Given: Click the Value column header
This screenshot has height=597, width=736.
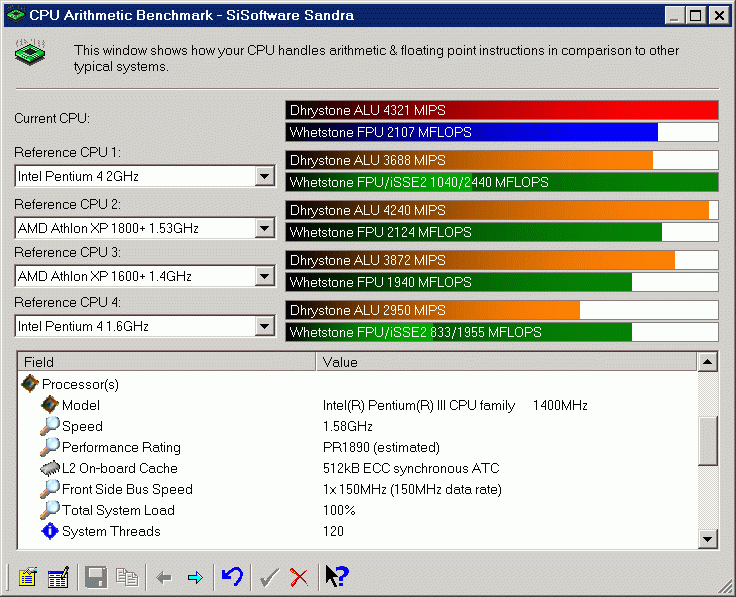Looking at the screenshot, I should pos(506,362).
